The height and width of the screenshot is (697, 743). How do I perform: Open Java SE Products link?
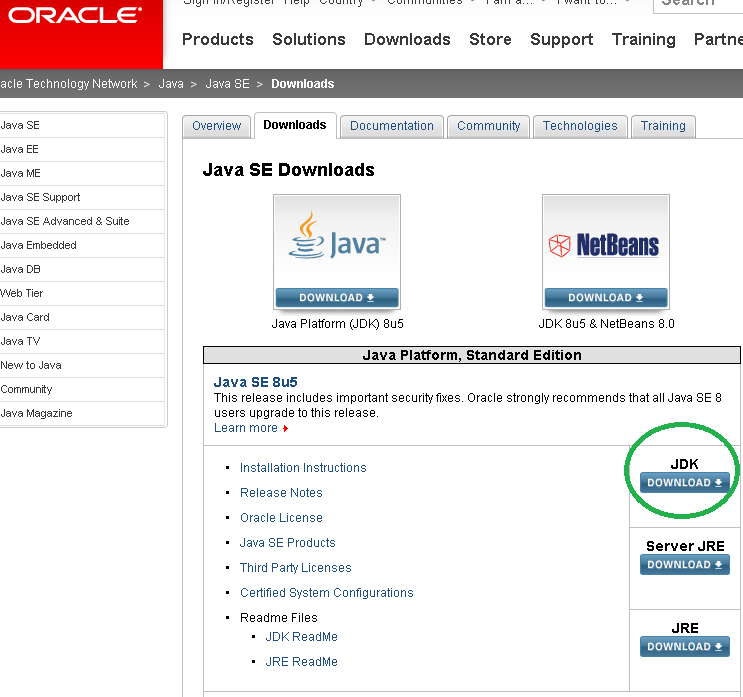point(288,543)
